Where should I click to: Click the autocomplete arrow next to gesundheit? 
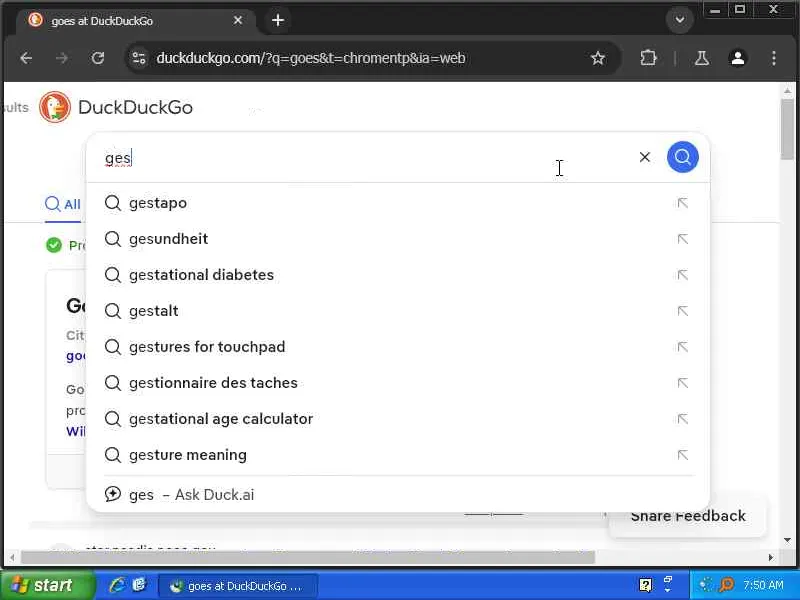[683, 239]
